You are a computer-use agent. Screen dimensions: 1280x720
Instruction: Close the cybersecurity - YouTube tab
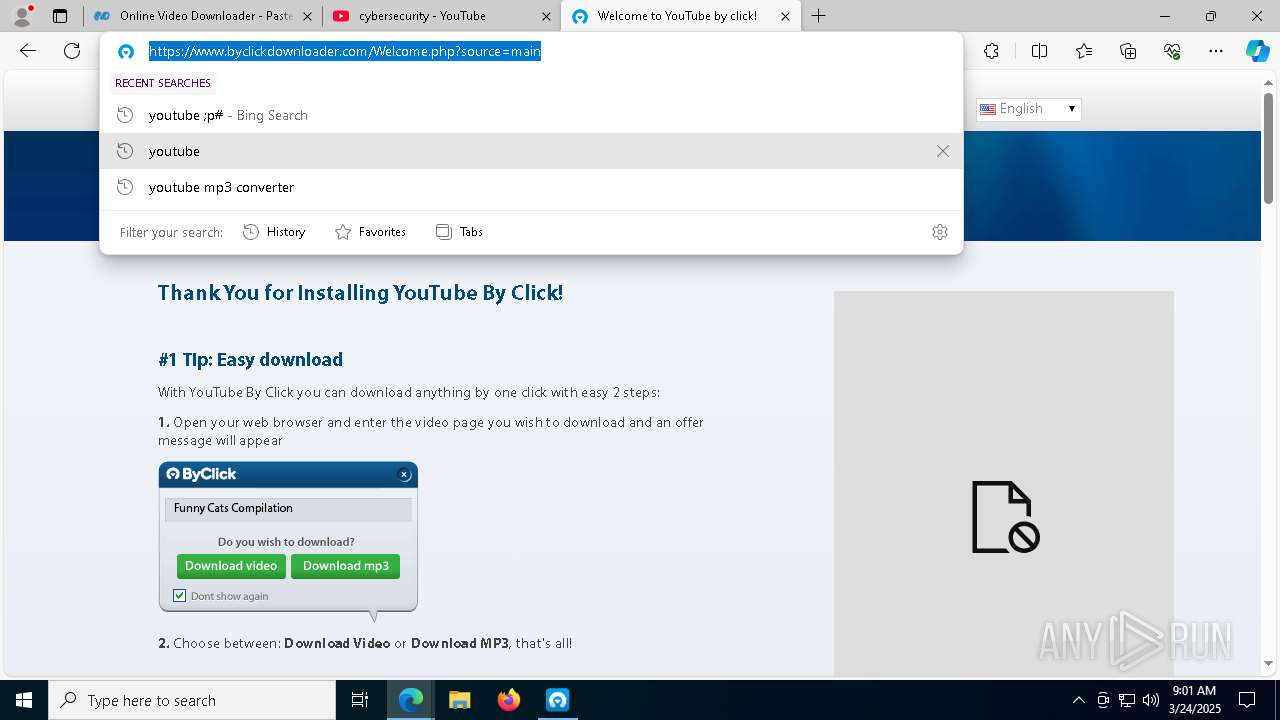pyautogui.click(x=546, y=16)
